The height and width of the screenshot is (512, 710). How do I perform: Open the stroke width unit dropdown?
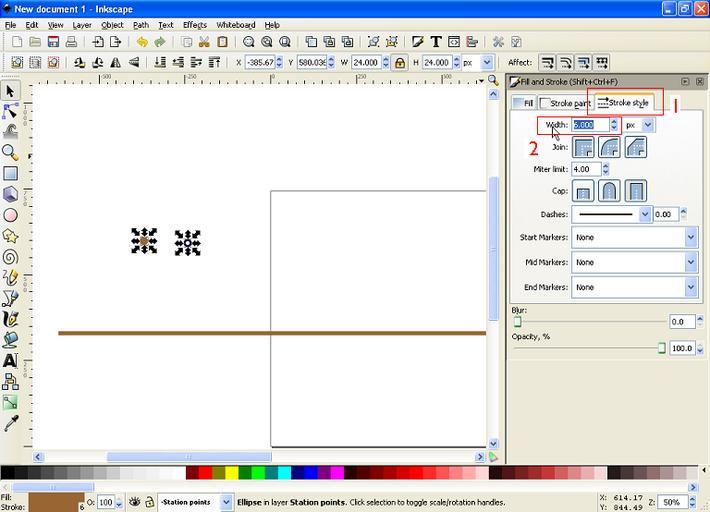tap(648, 124)
